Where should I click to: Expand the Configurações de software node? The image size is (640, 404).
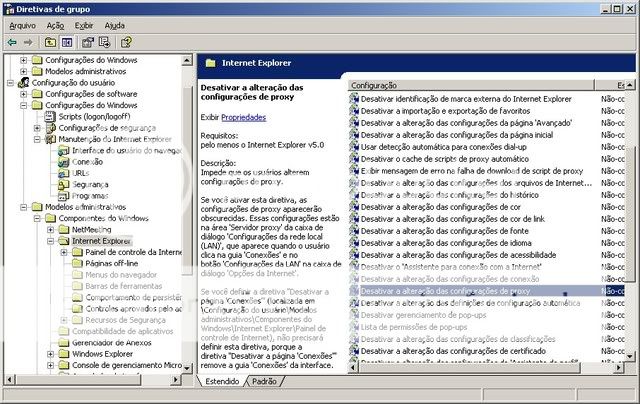point(24,94)
